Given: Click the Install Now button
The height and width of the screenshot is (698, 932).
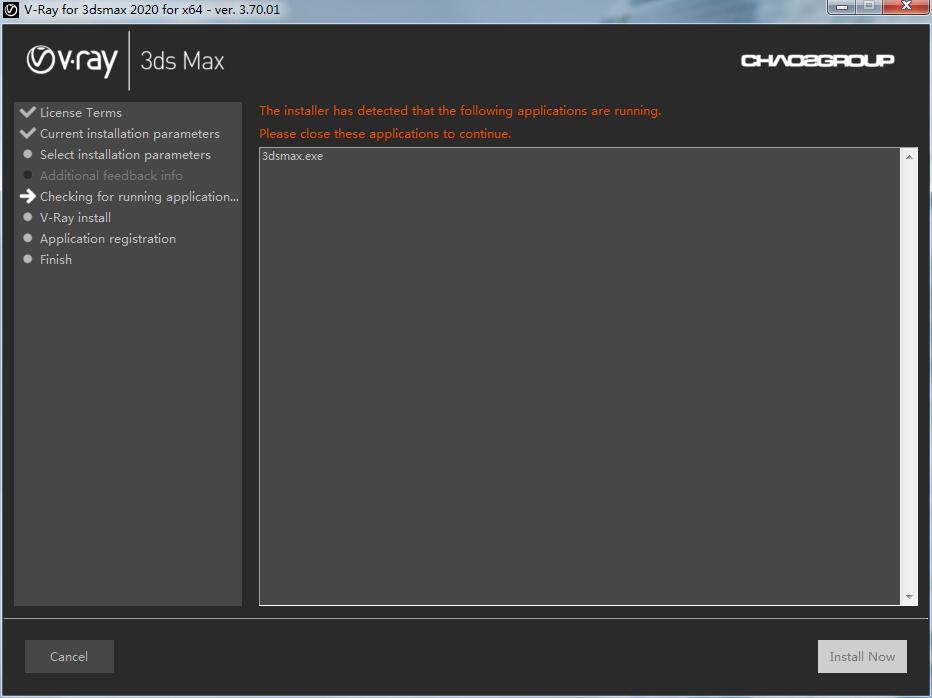Looking at the screenshot, I should (862, 657).
